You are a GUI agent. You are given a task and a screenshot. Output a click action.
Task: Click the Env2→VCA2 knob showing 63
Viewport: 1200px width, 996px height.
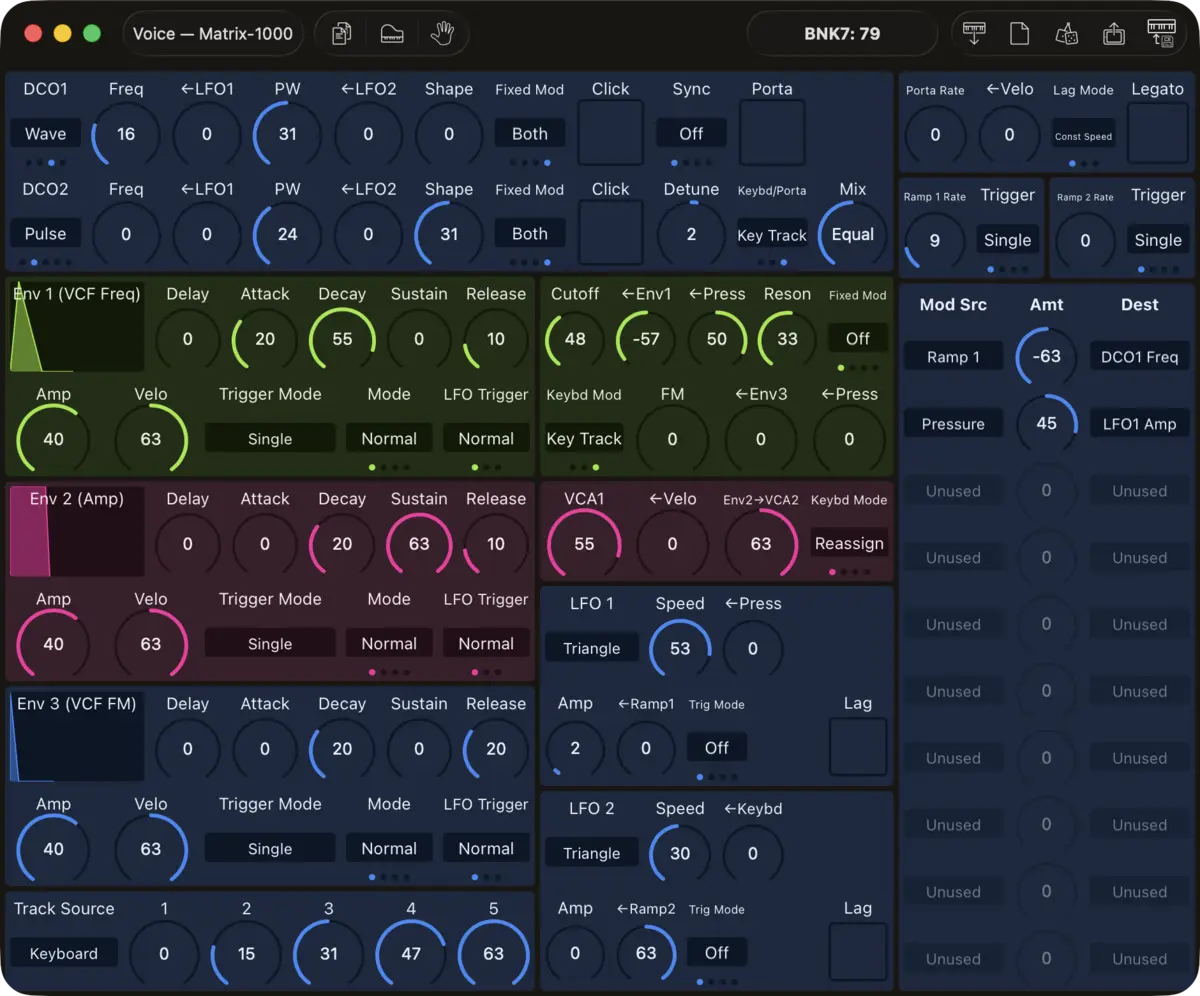(x=761, y=544)
